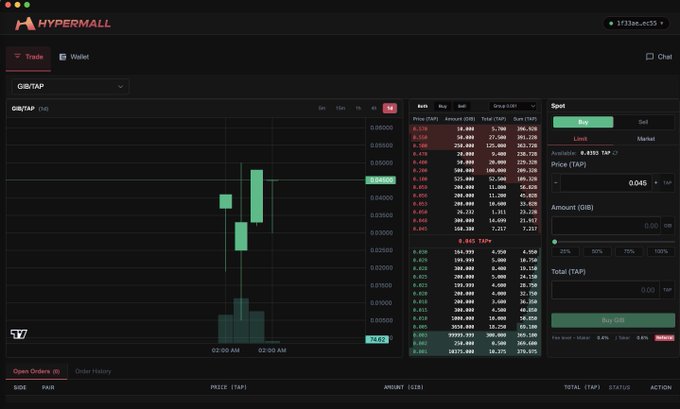
Task: Select the 1h chart interval
Action: click(x=358, y=108)
